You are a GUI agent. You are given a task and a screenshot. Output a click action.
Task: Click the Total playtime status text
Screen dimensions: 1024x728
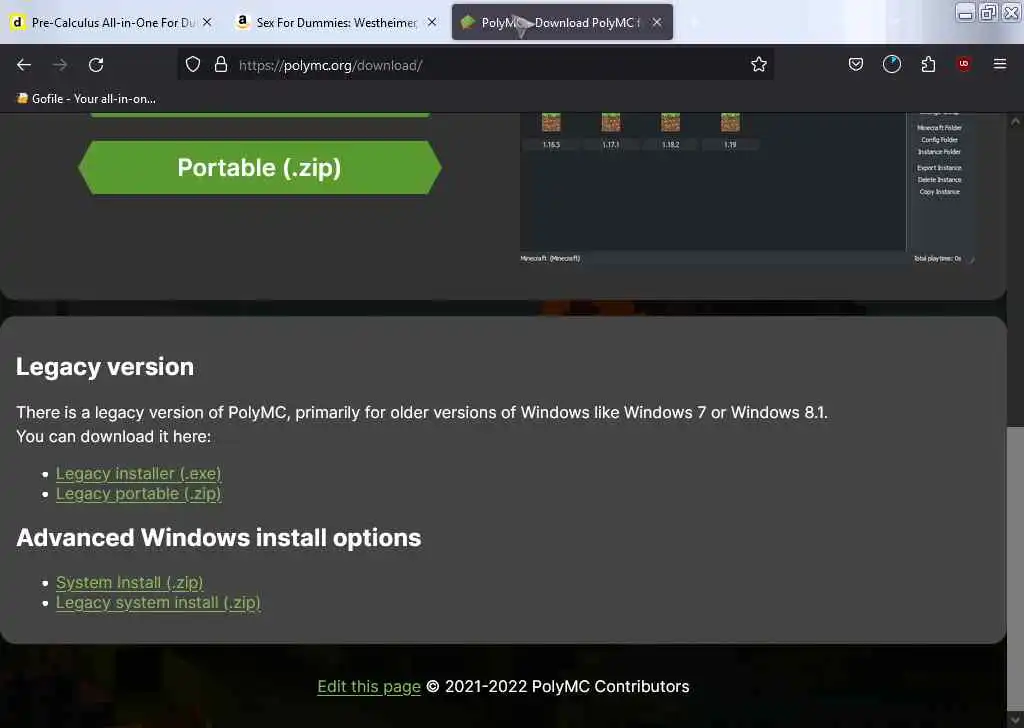click(937, 259)
